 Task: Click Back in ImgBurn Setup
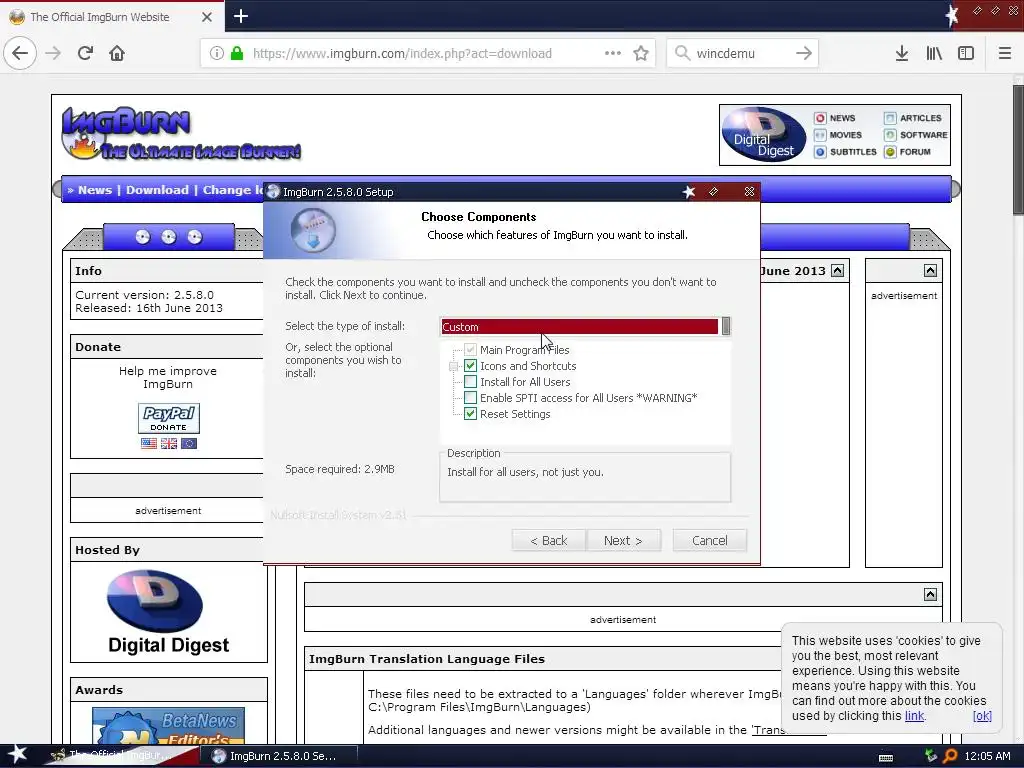point(549,541)
